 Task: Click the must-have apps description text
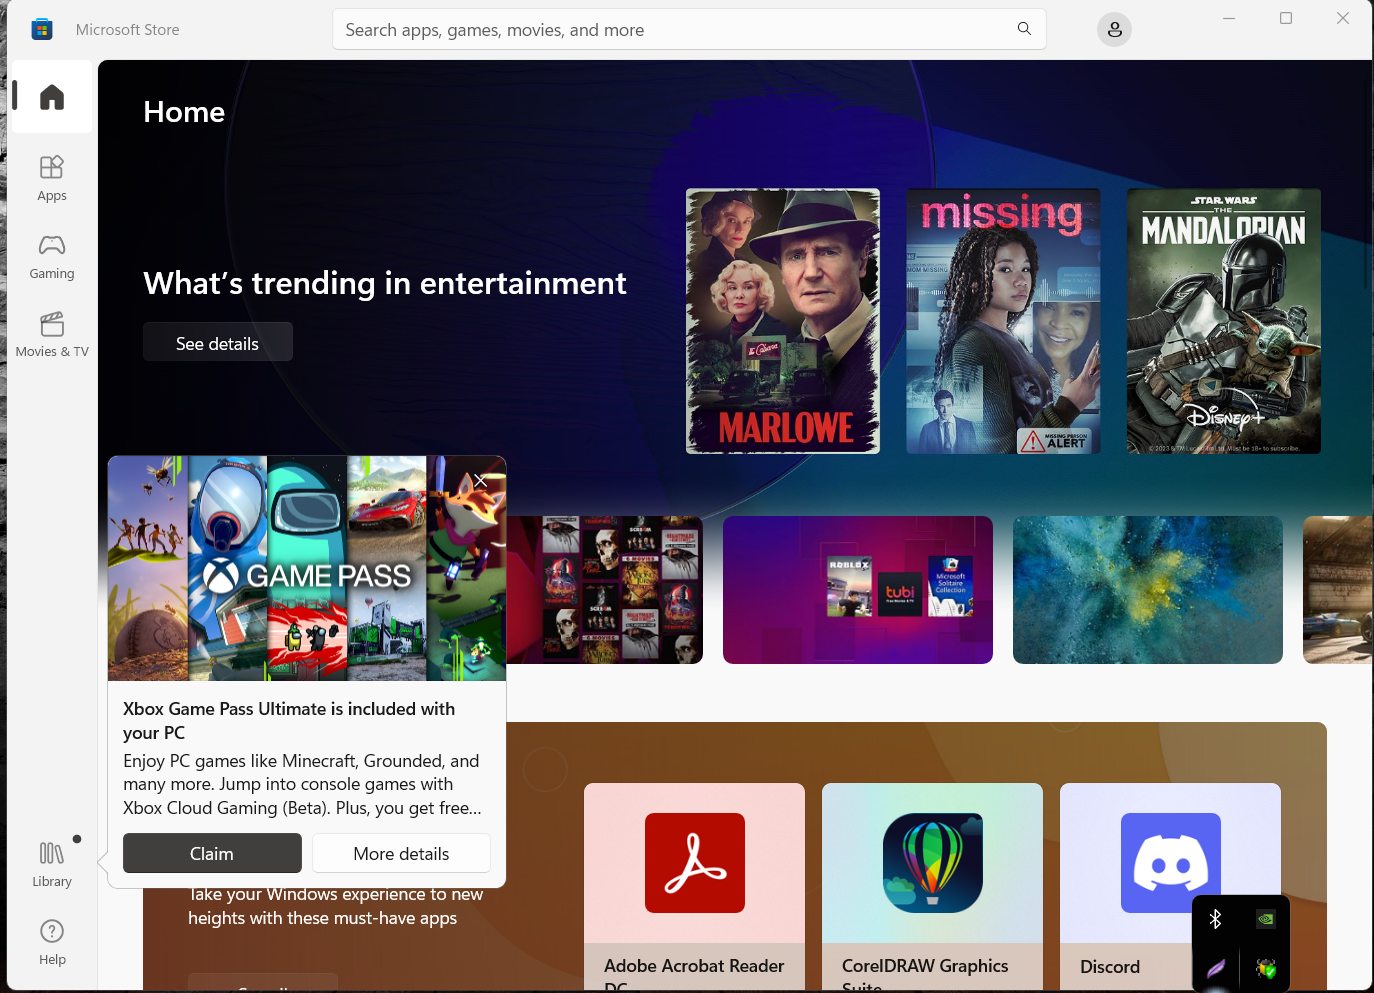coord(336,906)
